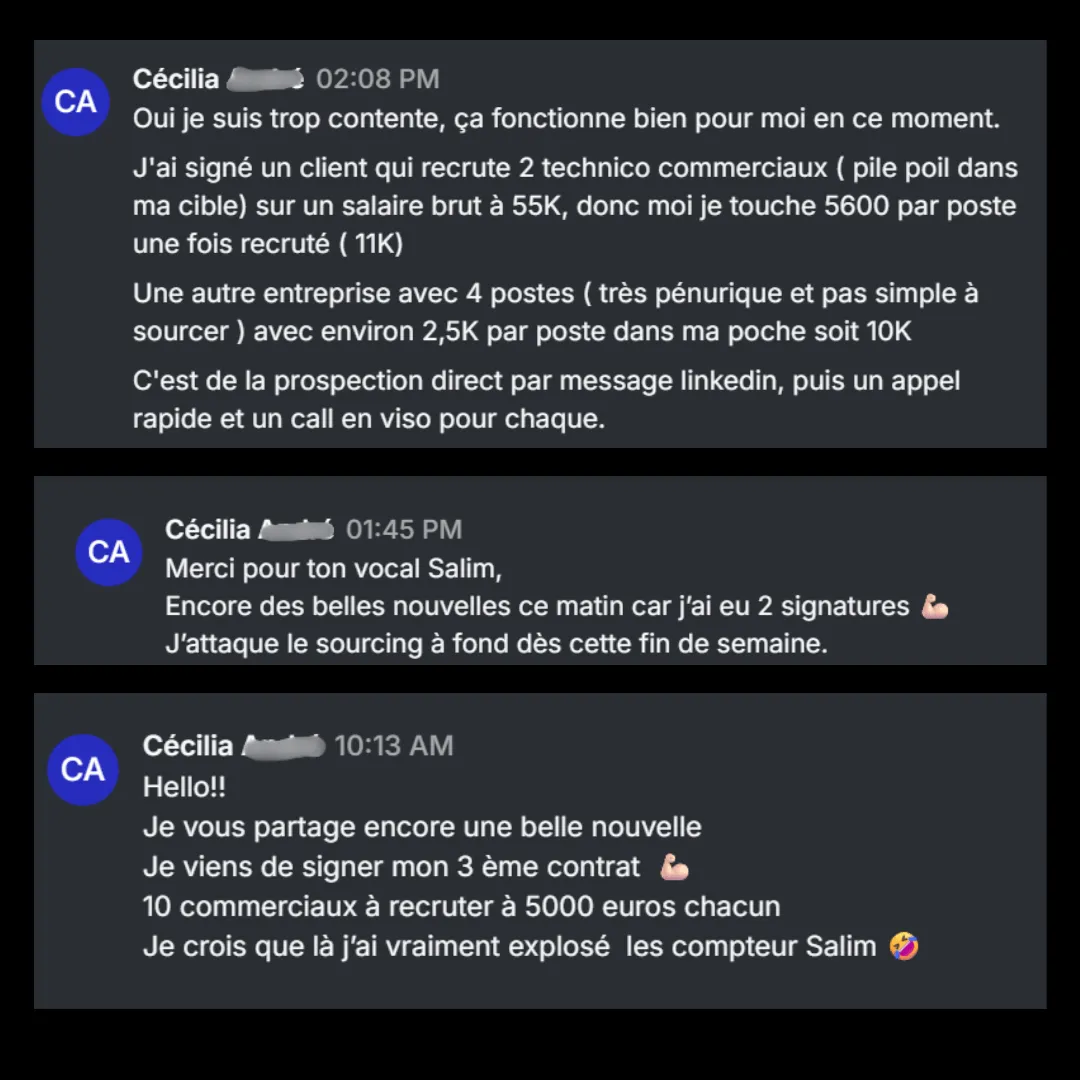Click the 02:08 PM timestamp
The width and height of the screenshot is (1080, 1080).
[x=377, y=79]
